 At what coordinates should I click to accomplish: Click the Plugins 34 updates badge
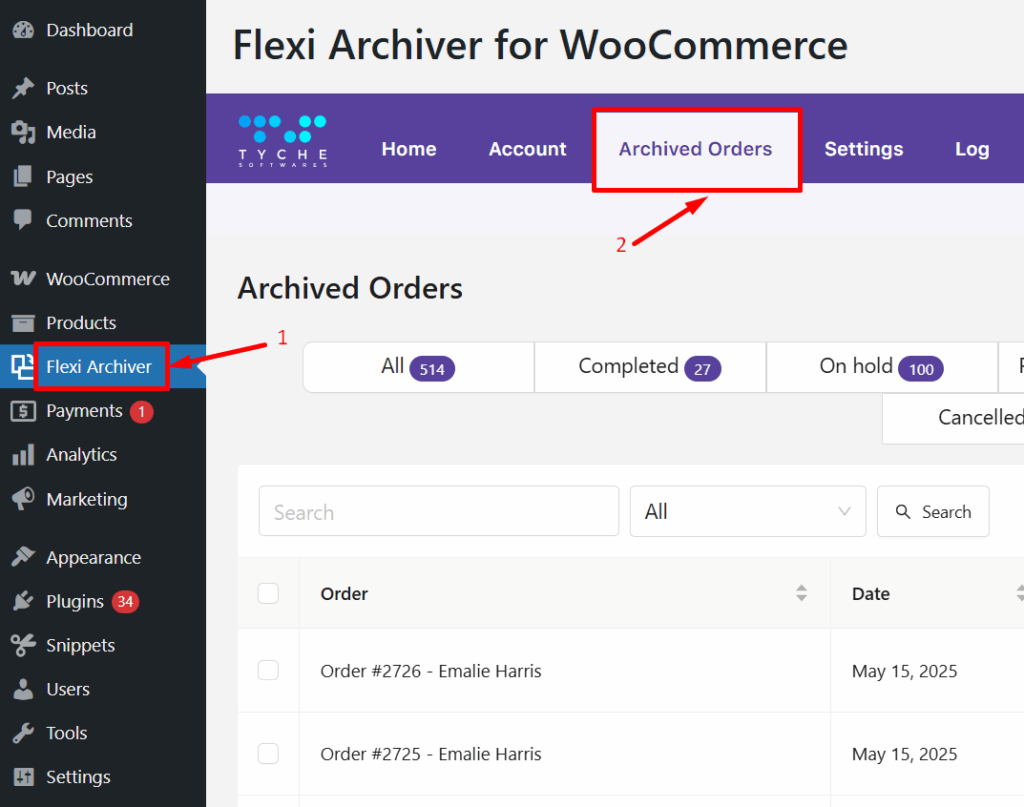pos(125,601)
